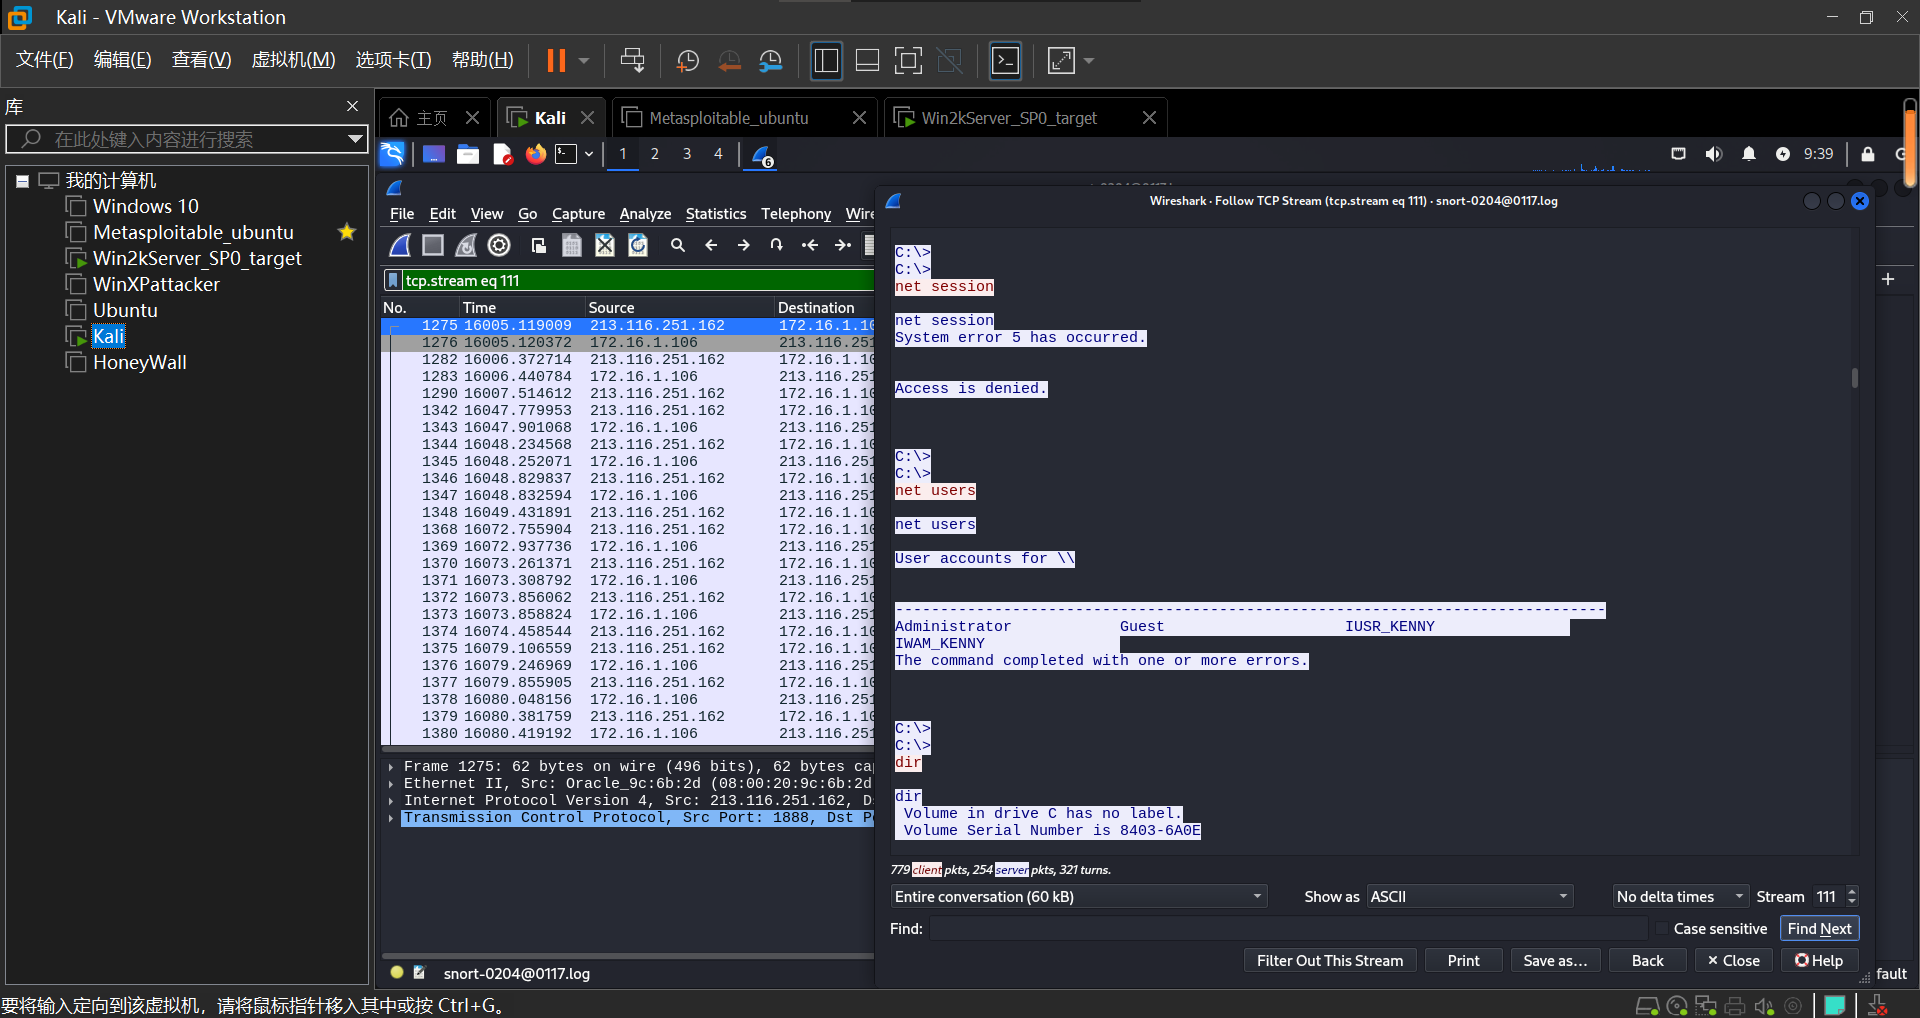Click the Find text input field

[x=1290, y=929]
